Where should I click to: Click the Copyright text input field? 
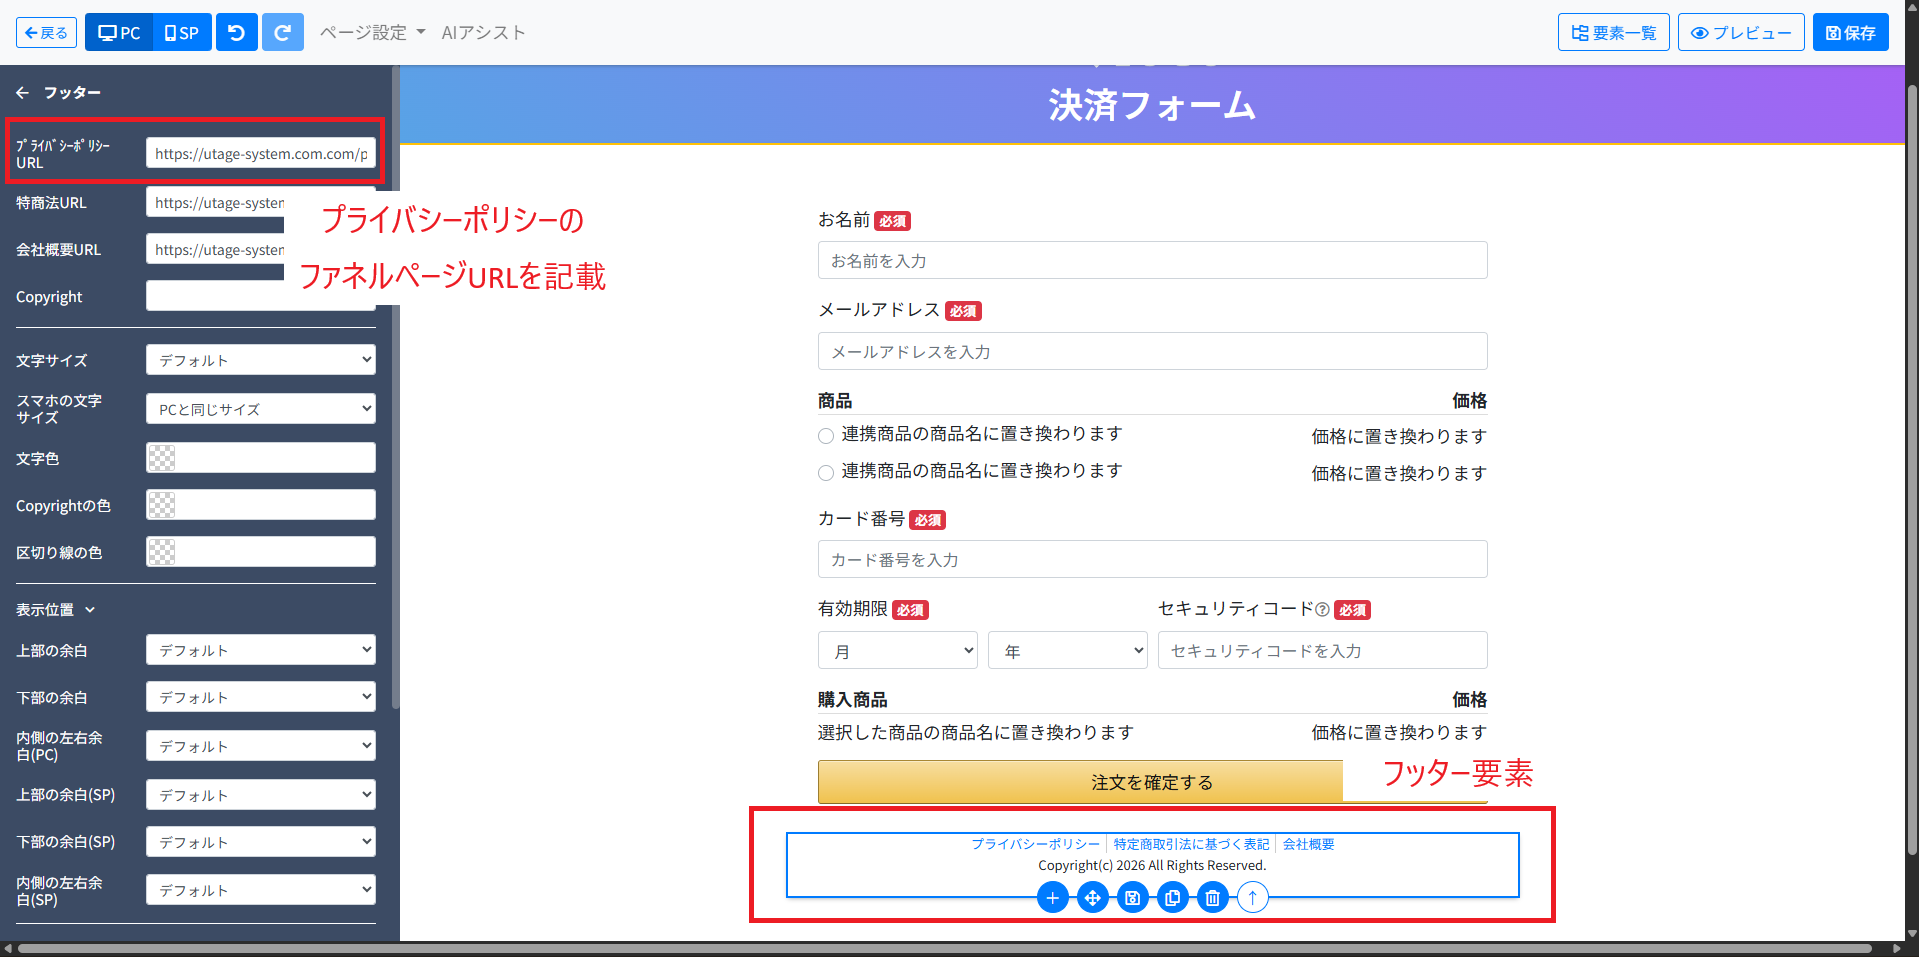[x=215, y=296]
